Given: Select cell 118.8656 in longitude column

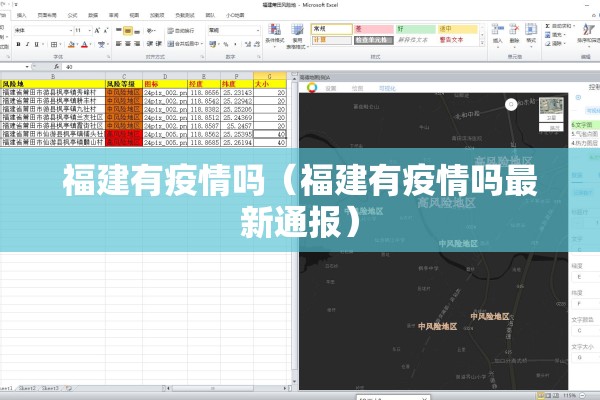Looking at the screenshot, I should (x=204, y=92).
